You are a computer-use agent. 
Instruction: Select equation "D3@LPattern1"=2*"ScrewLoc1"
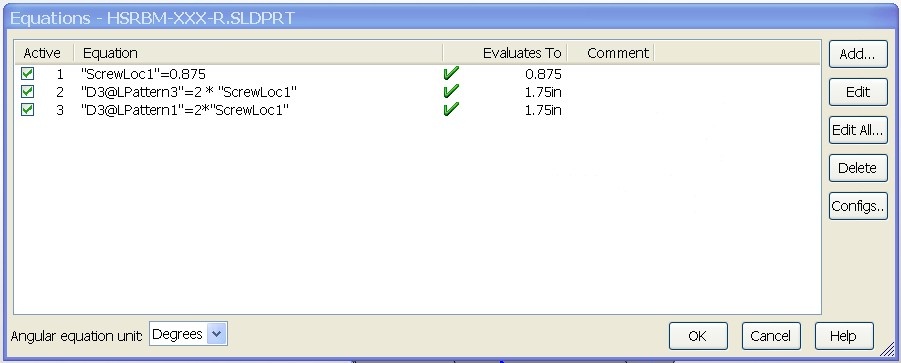(x=184, y=110)
